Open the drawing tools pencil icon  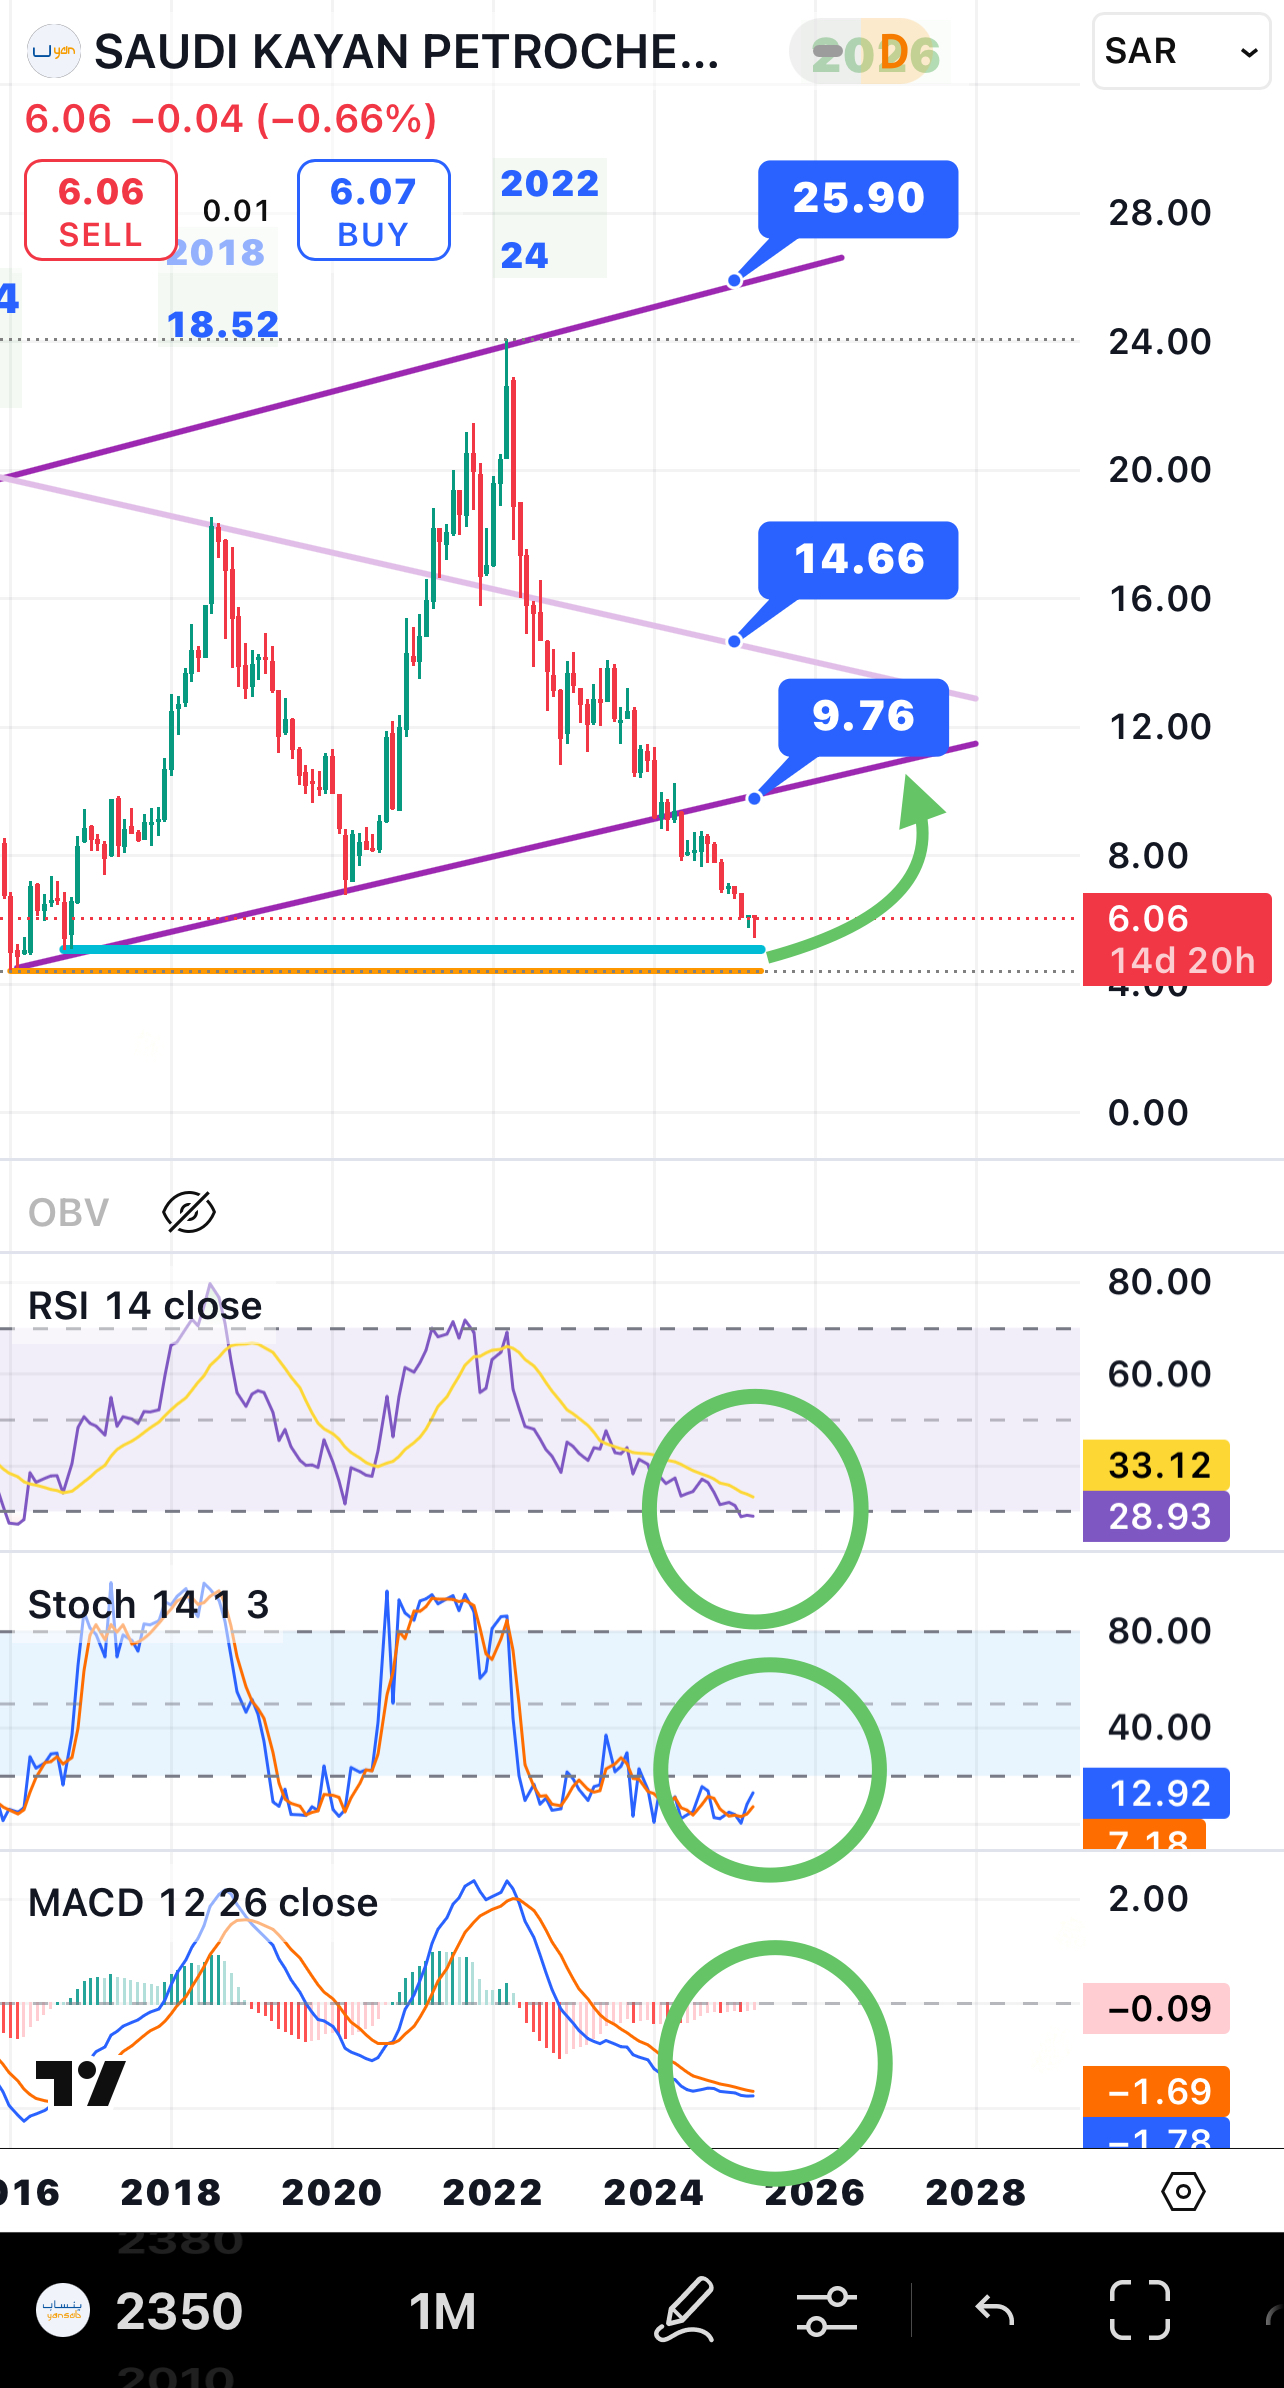pyautogui.click(x=685, y=2310)
